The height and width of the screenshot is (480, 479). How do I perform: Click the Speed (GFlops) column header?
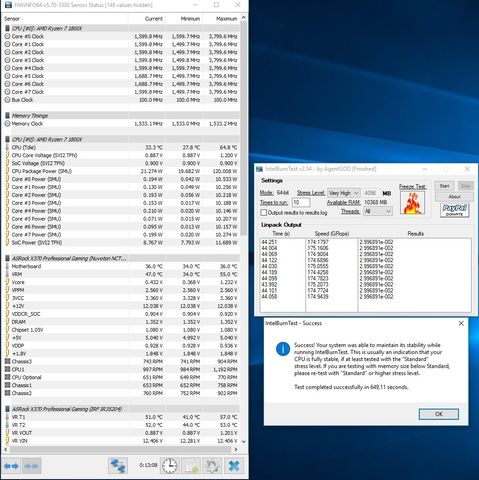coord(332,234)
